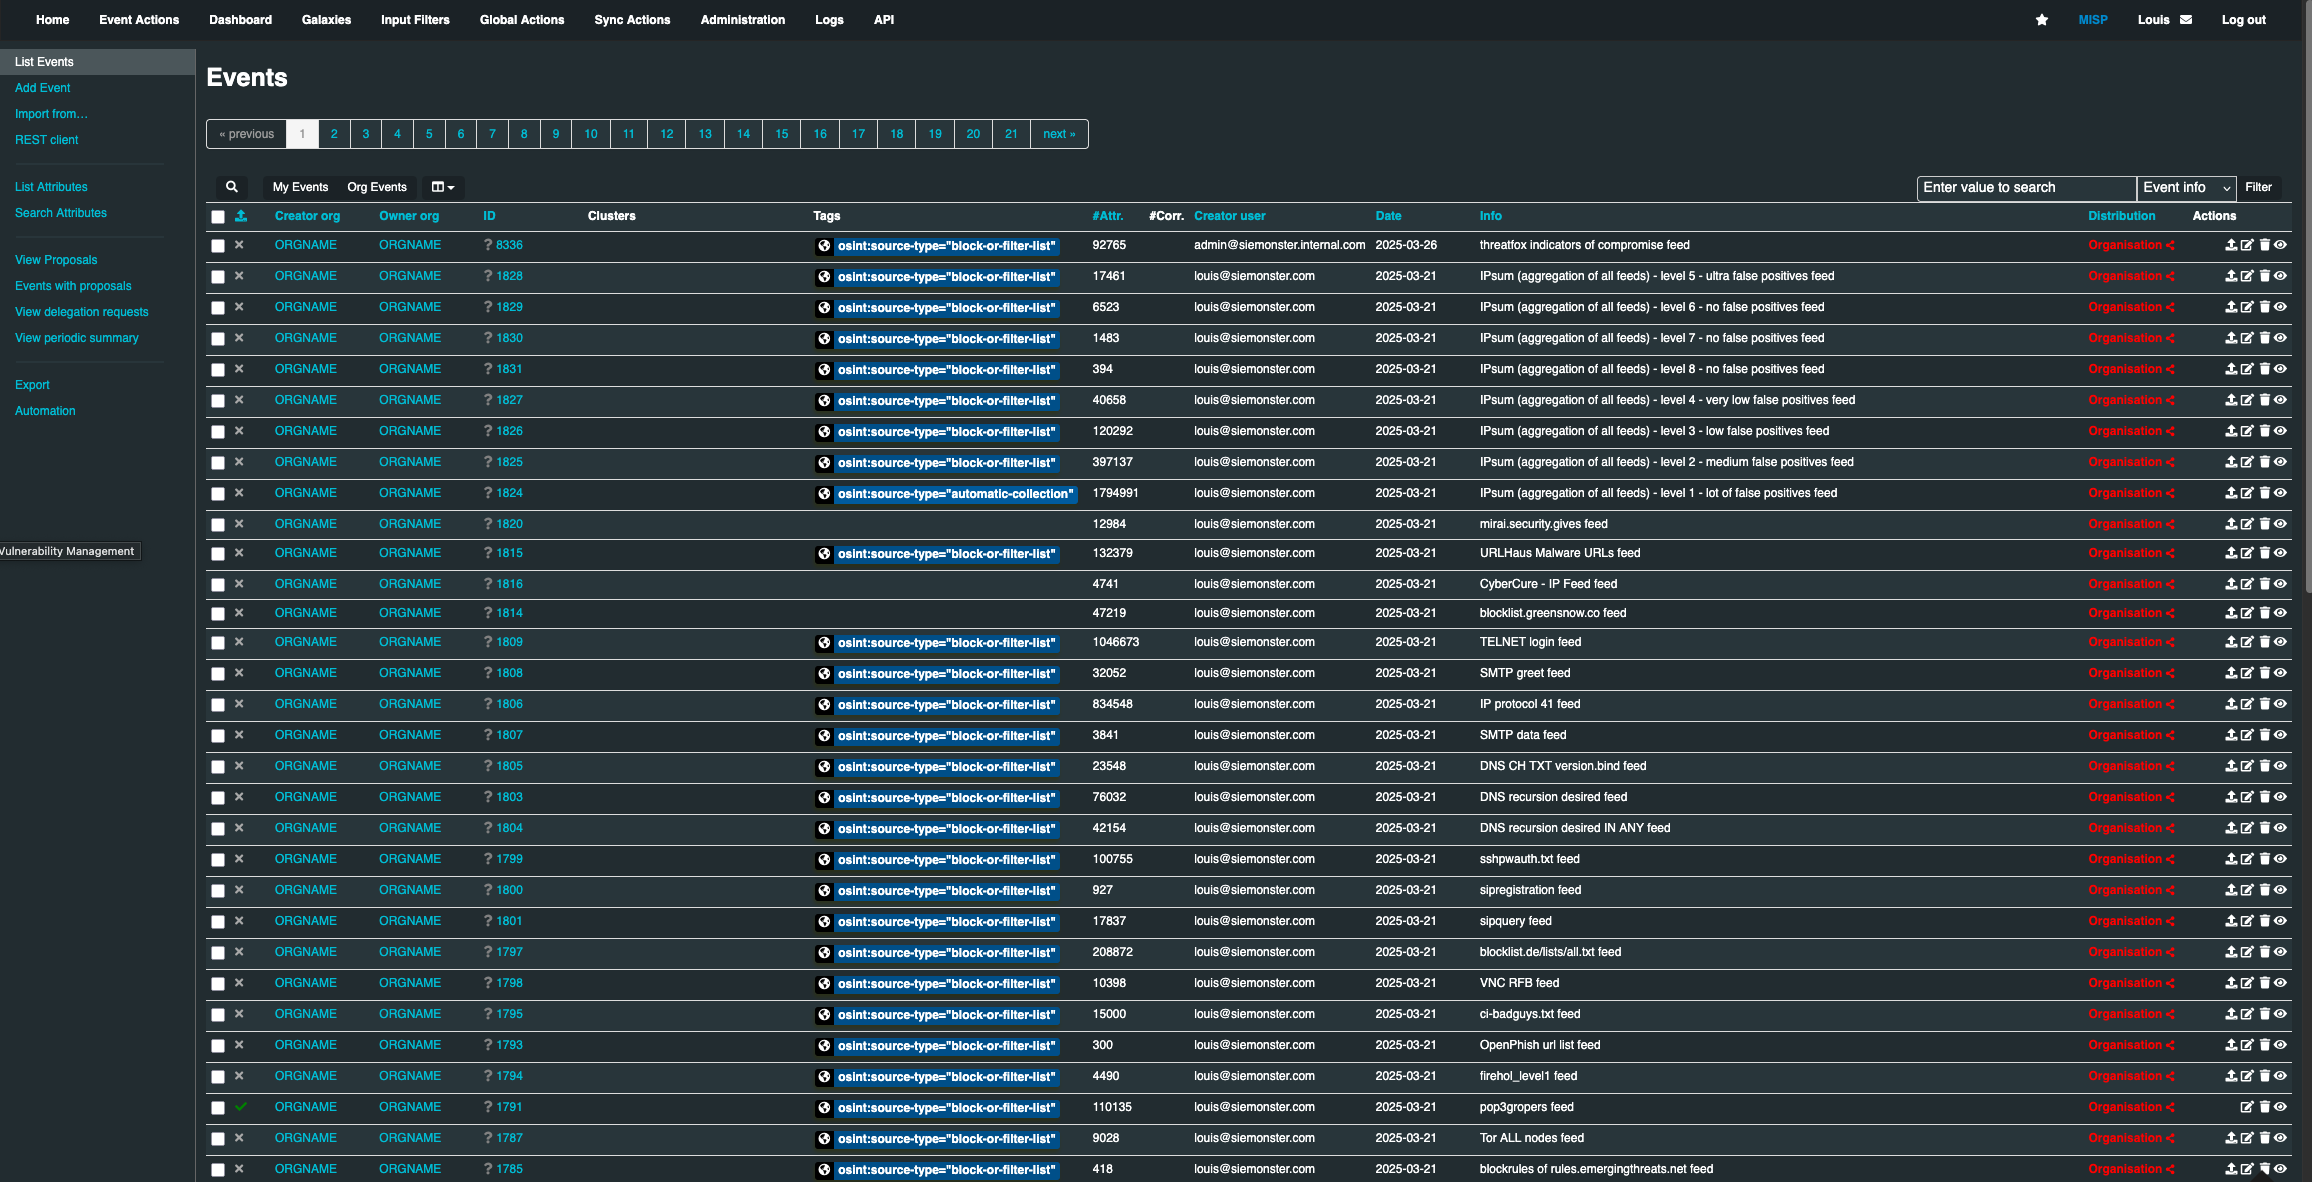Expand the column visibility dropdown toggle
This screenshot has width=2312, height=1182.
pyautogui.click(x=442, y=187)
